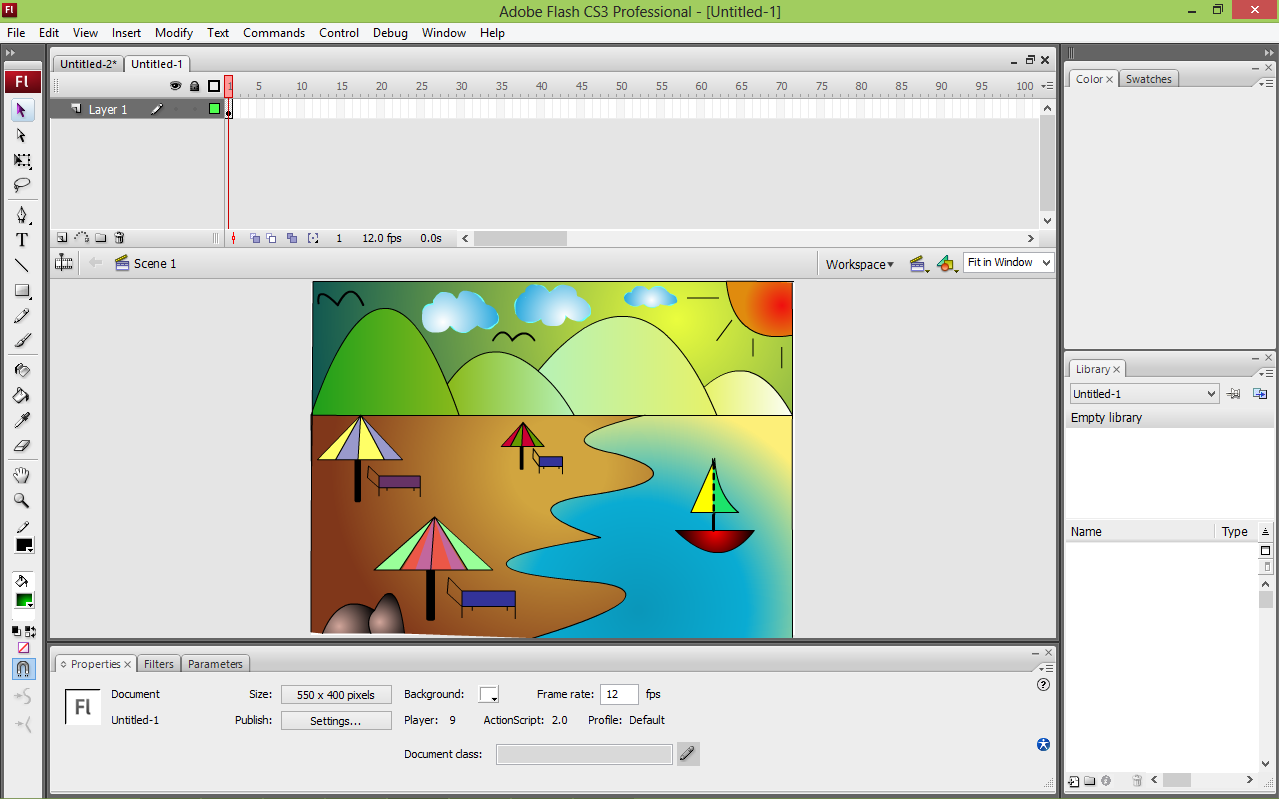Viewport: 1279px width, 799px height.
Task: Select the Zoom magnifier tool
Action: tap(22, 500)
